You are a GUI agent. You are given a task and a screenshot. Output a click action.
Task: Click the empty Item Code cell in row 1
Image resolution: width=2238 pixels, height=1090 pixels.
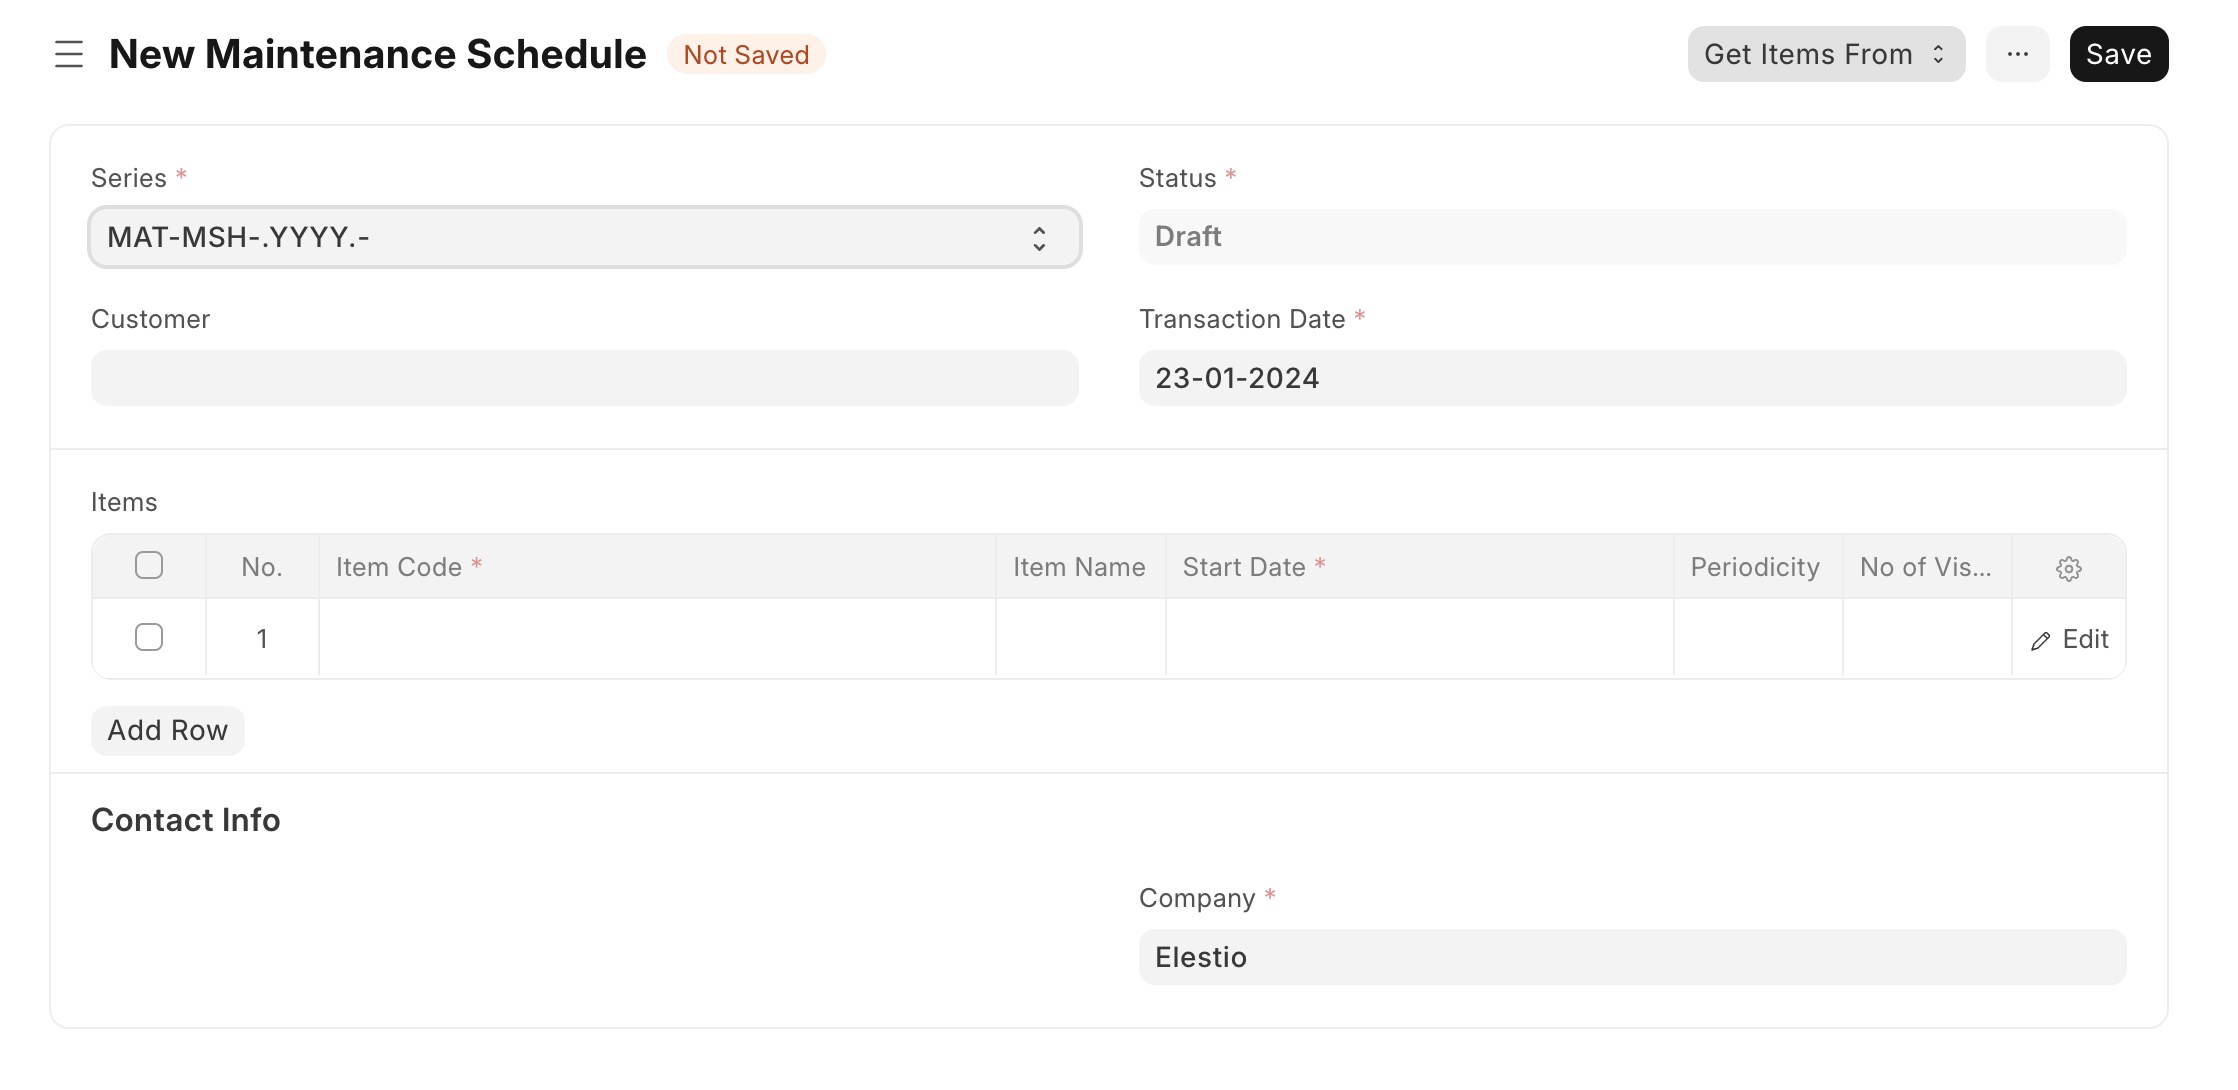657,637
